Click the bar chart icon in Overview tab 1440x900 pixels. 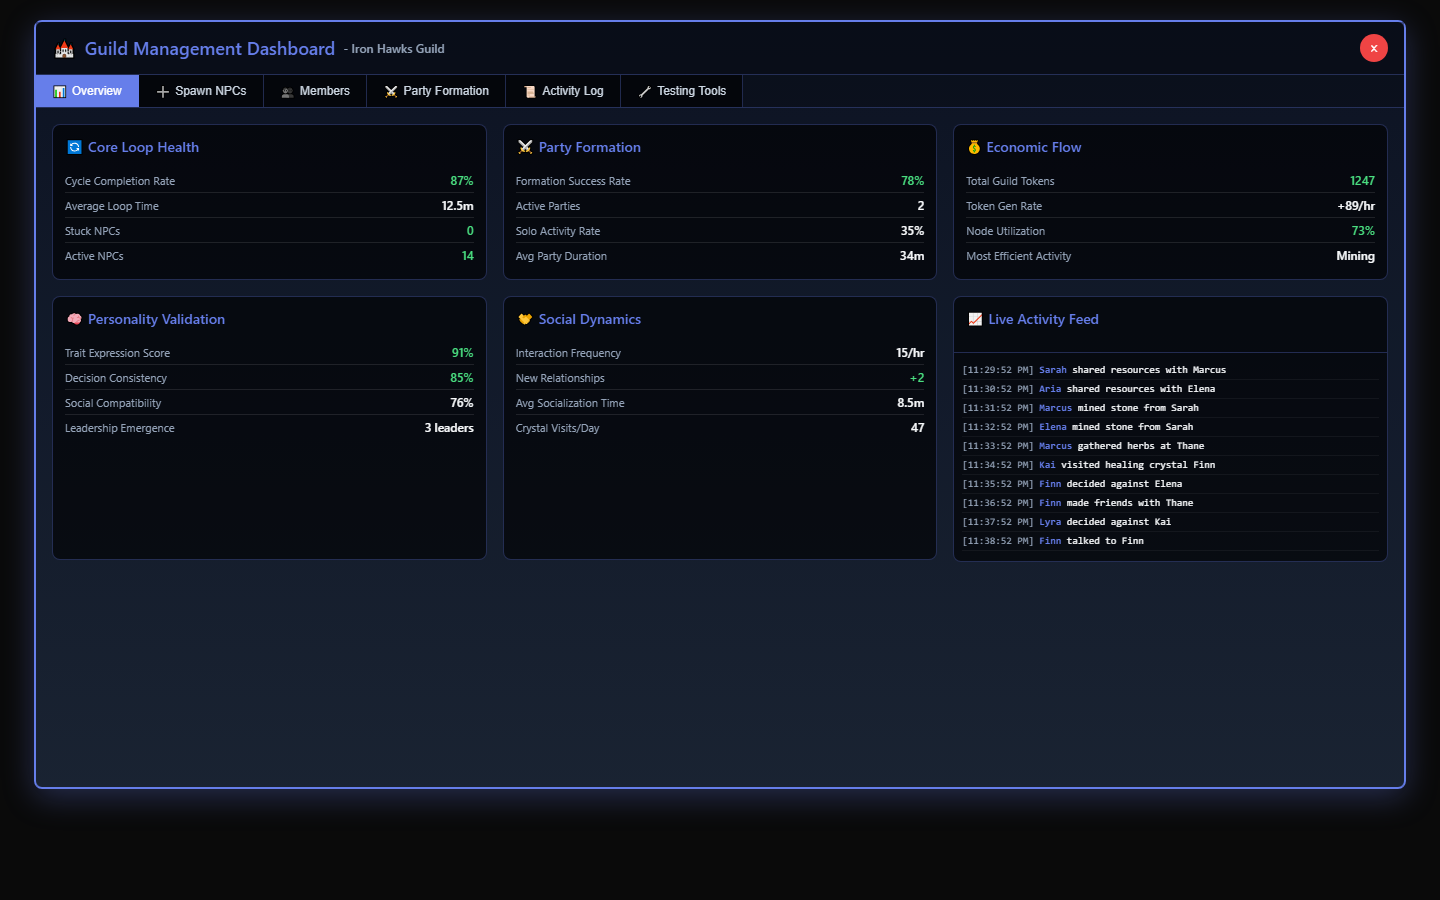coord(59,91)
